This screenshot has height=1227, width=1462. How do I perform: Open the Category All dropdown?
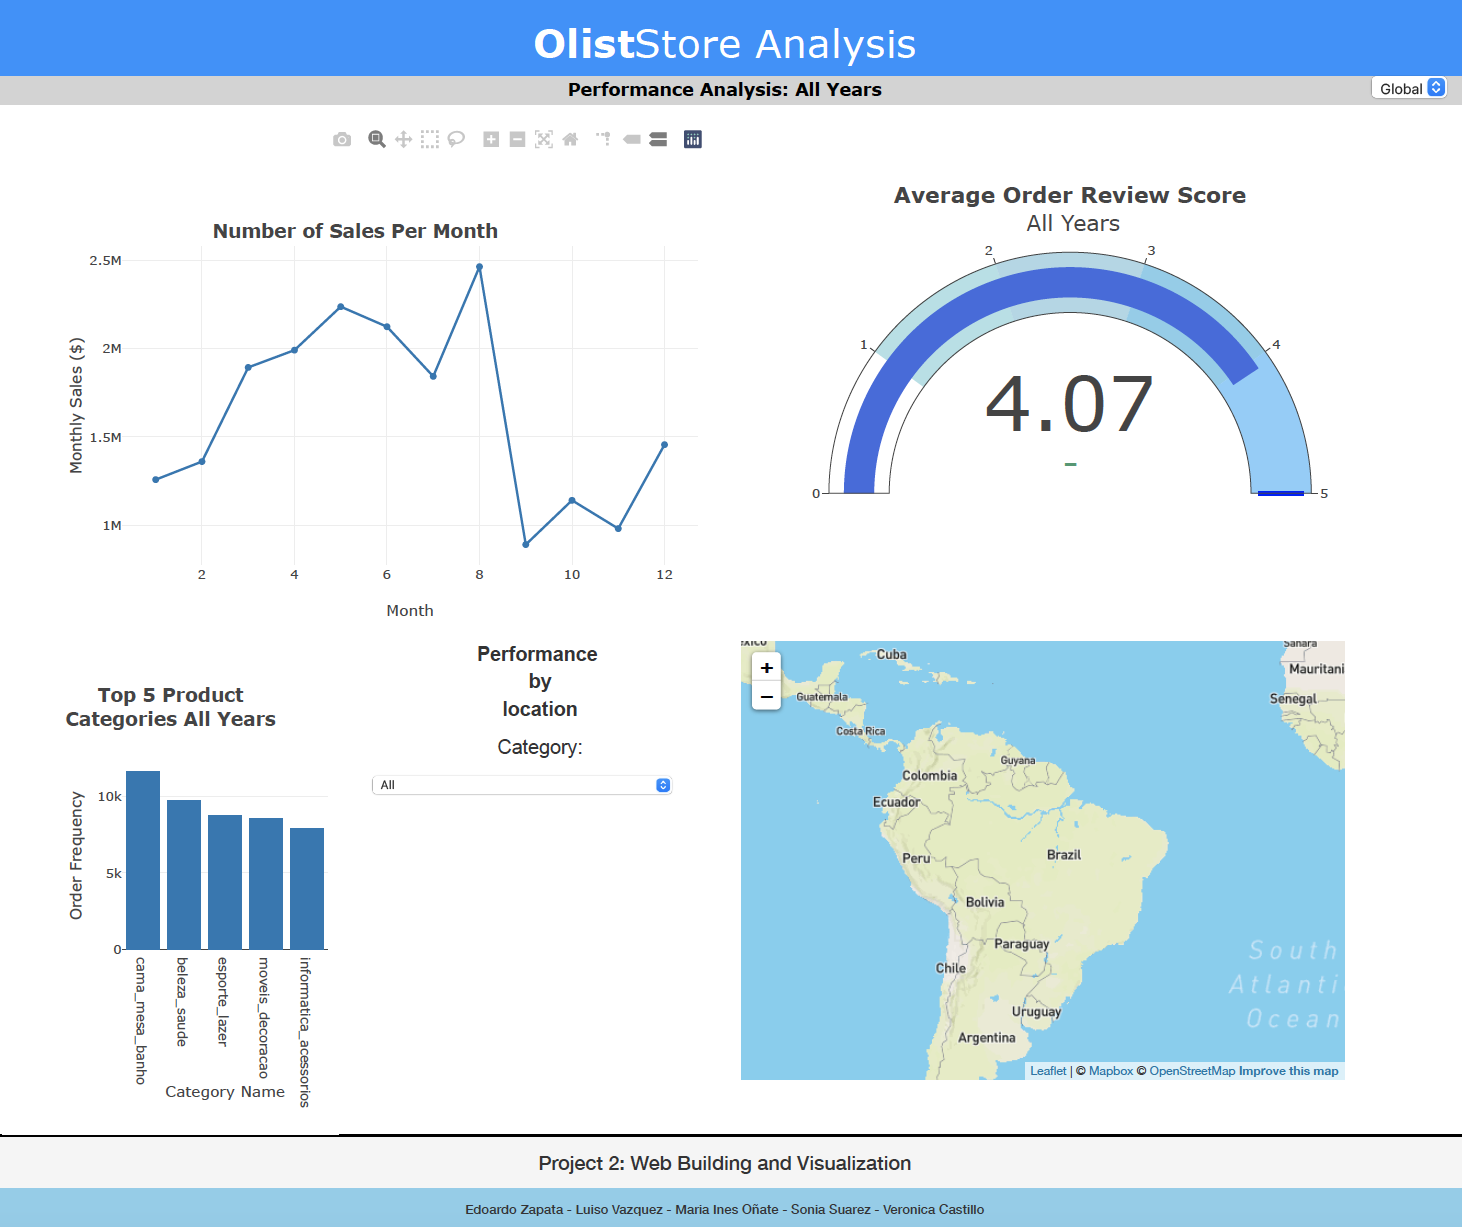(522, 785)
